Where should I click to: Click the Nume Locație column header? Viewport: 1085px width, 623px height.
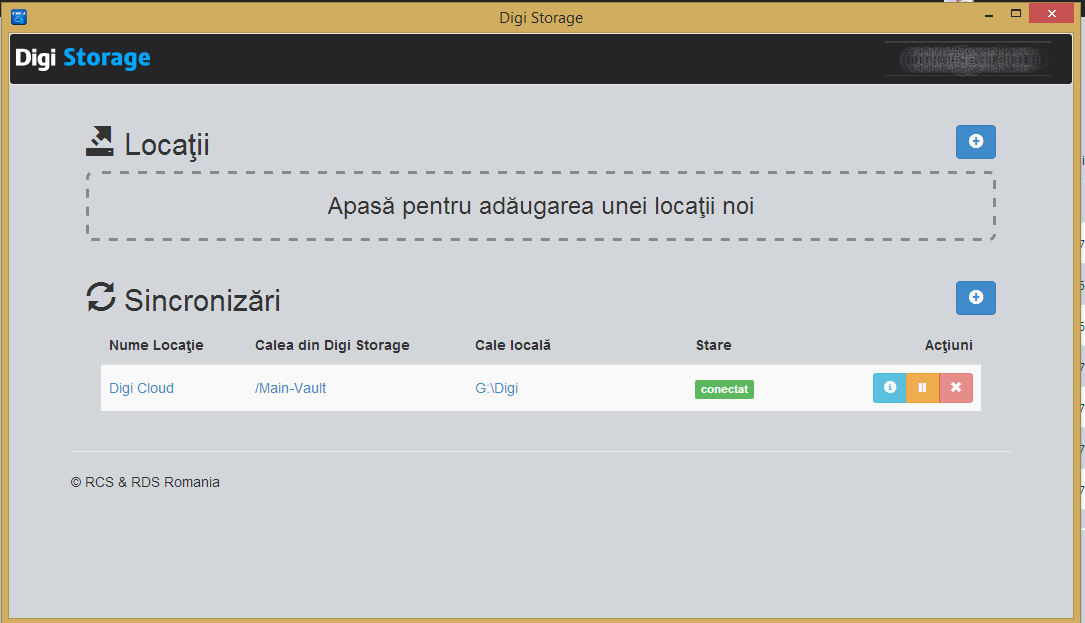click(x=156, y=345)
